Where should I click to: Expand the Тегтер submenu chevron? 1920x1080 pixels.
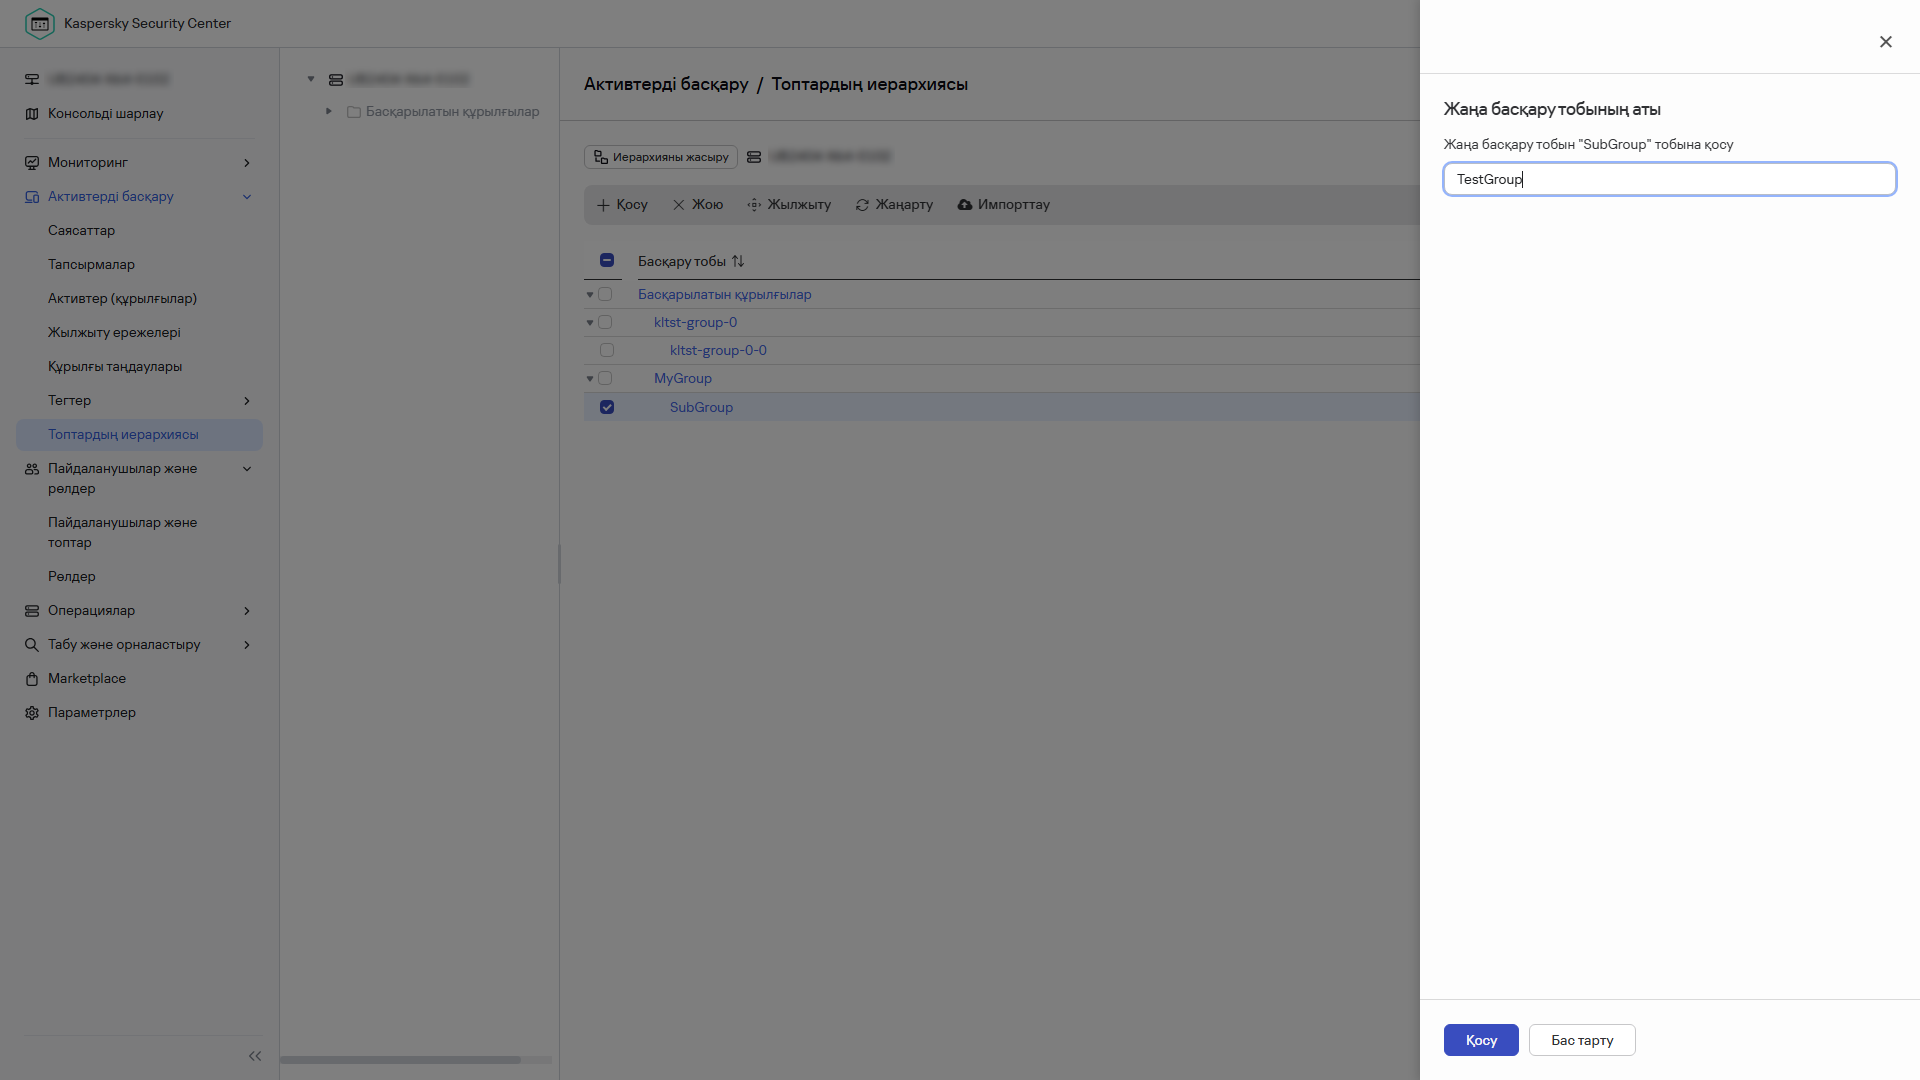click(x=247, y=401)
